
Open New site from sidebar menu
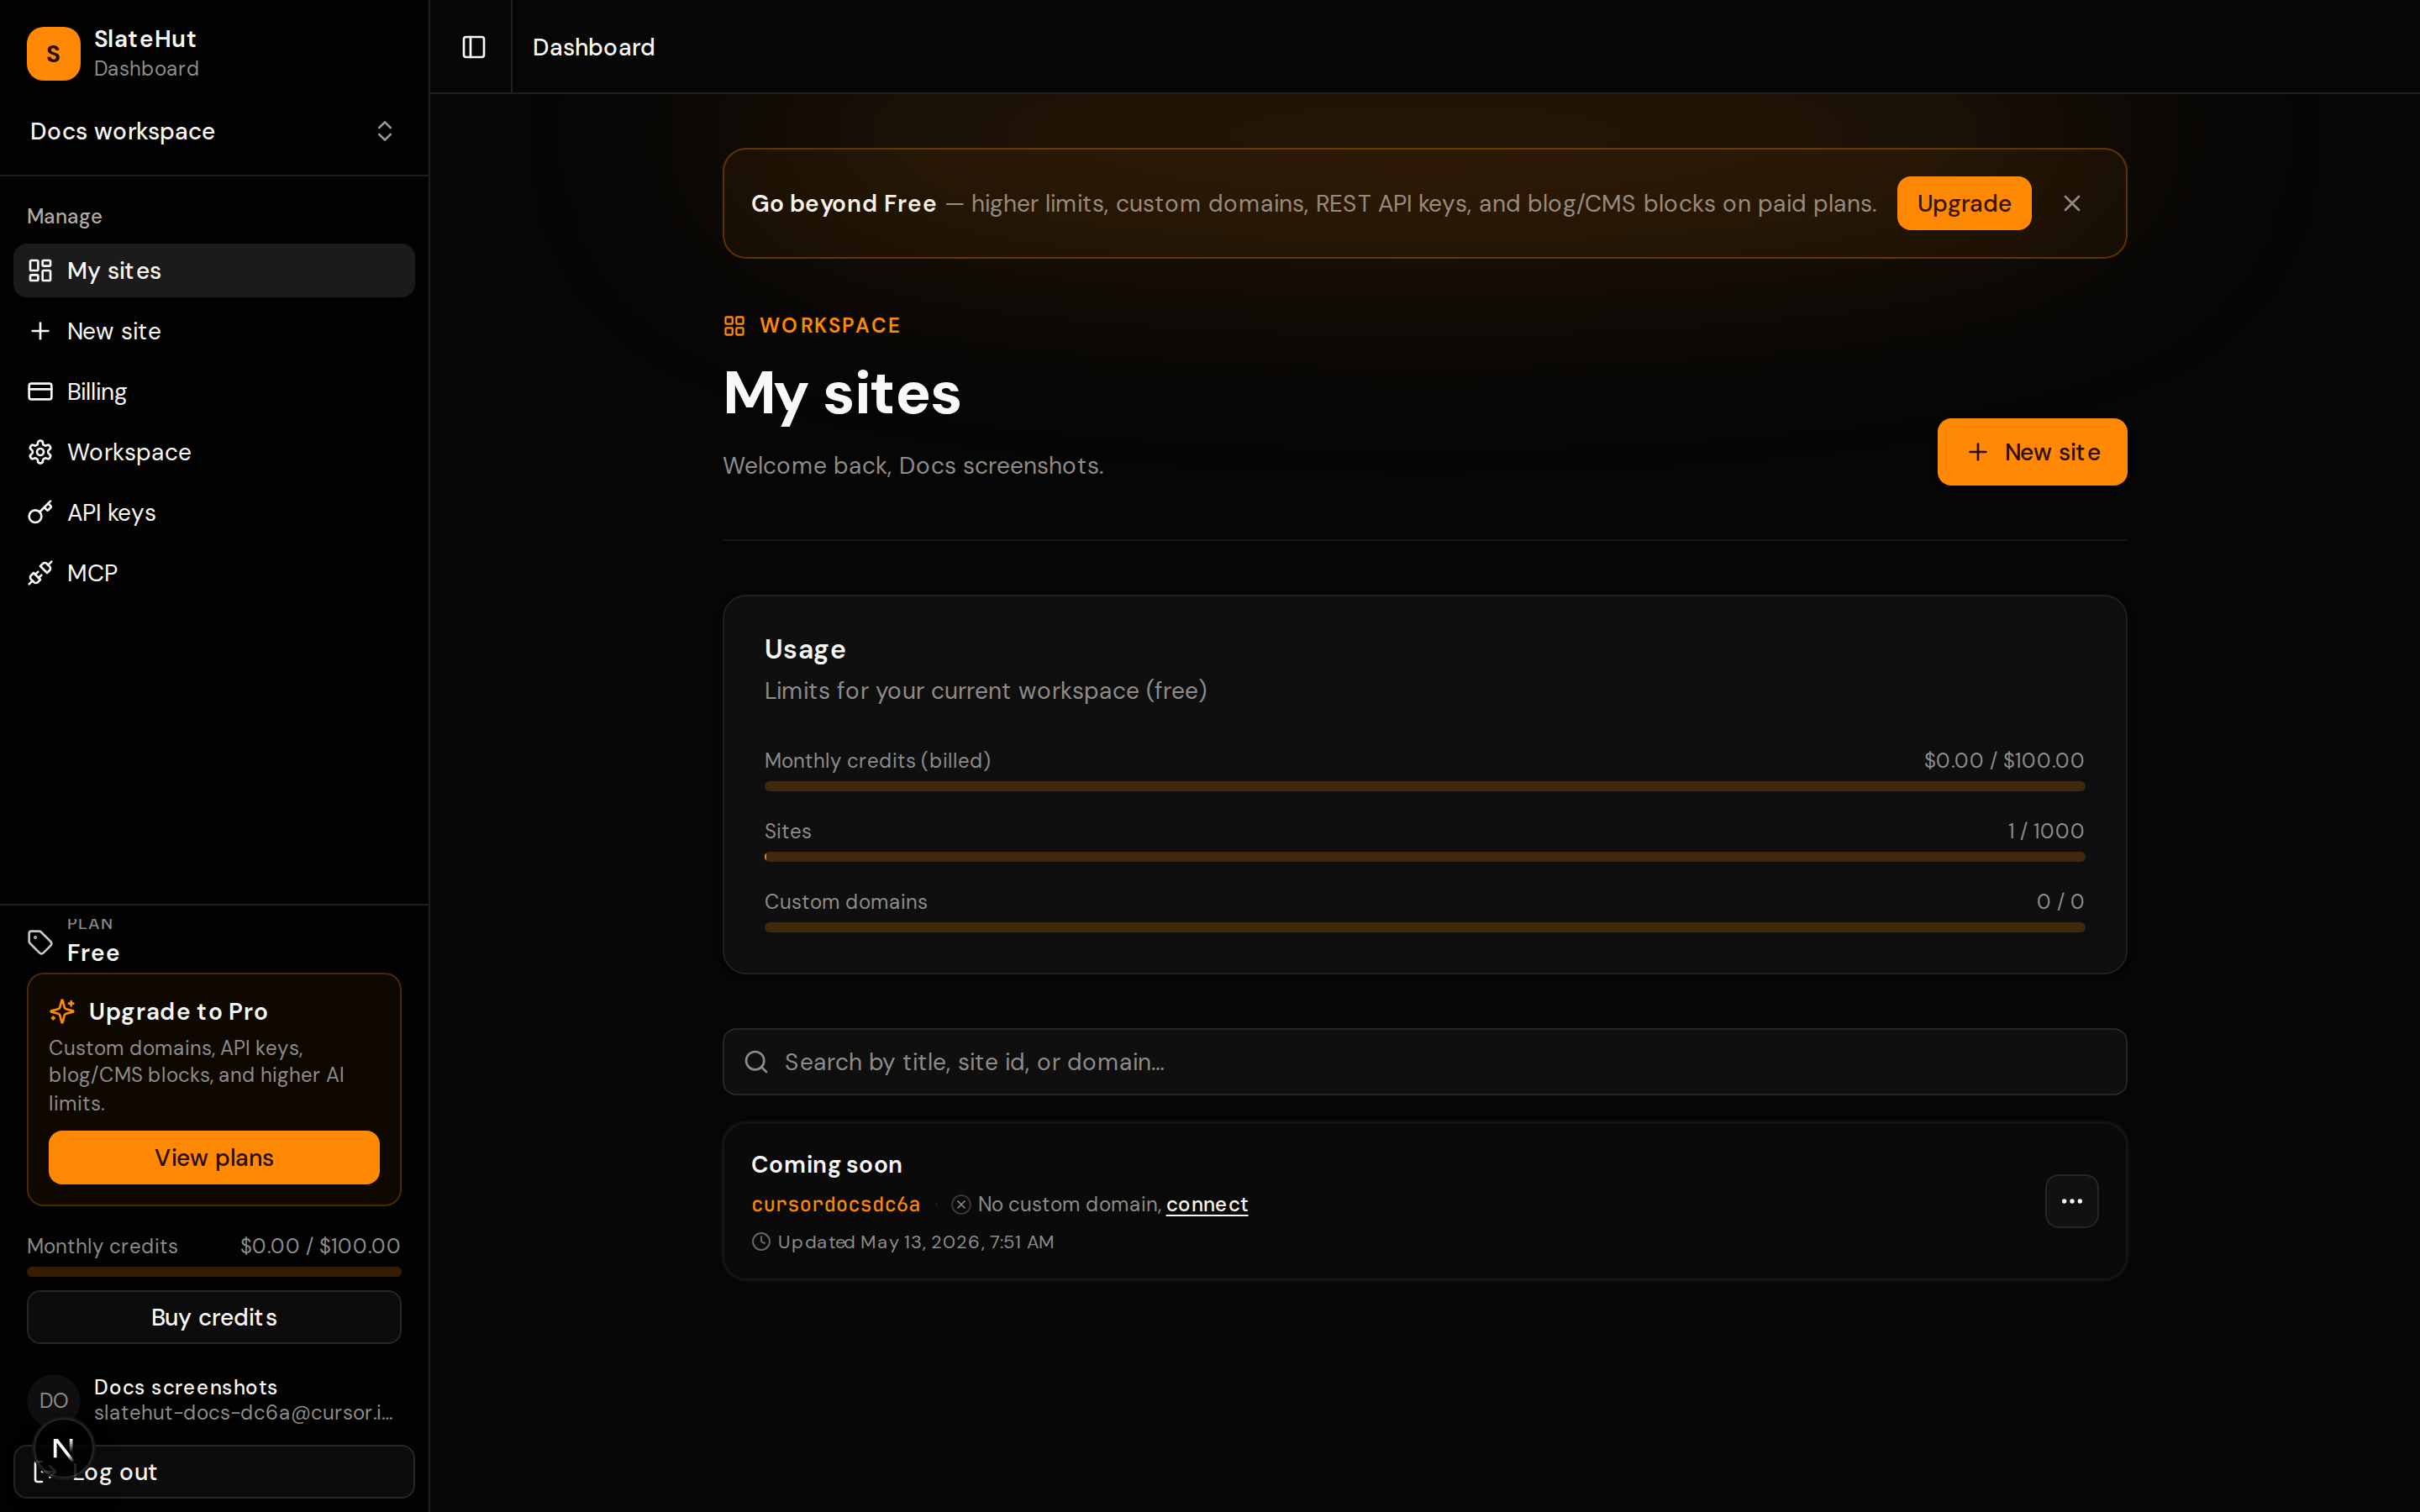(x=214, y=331)
